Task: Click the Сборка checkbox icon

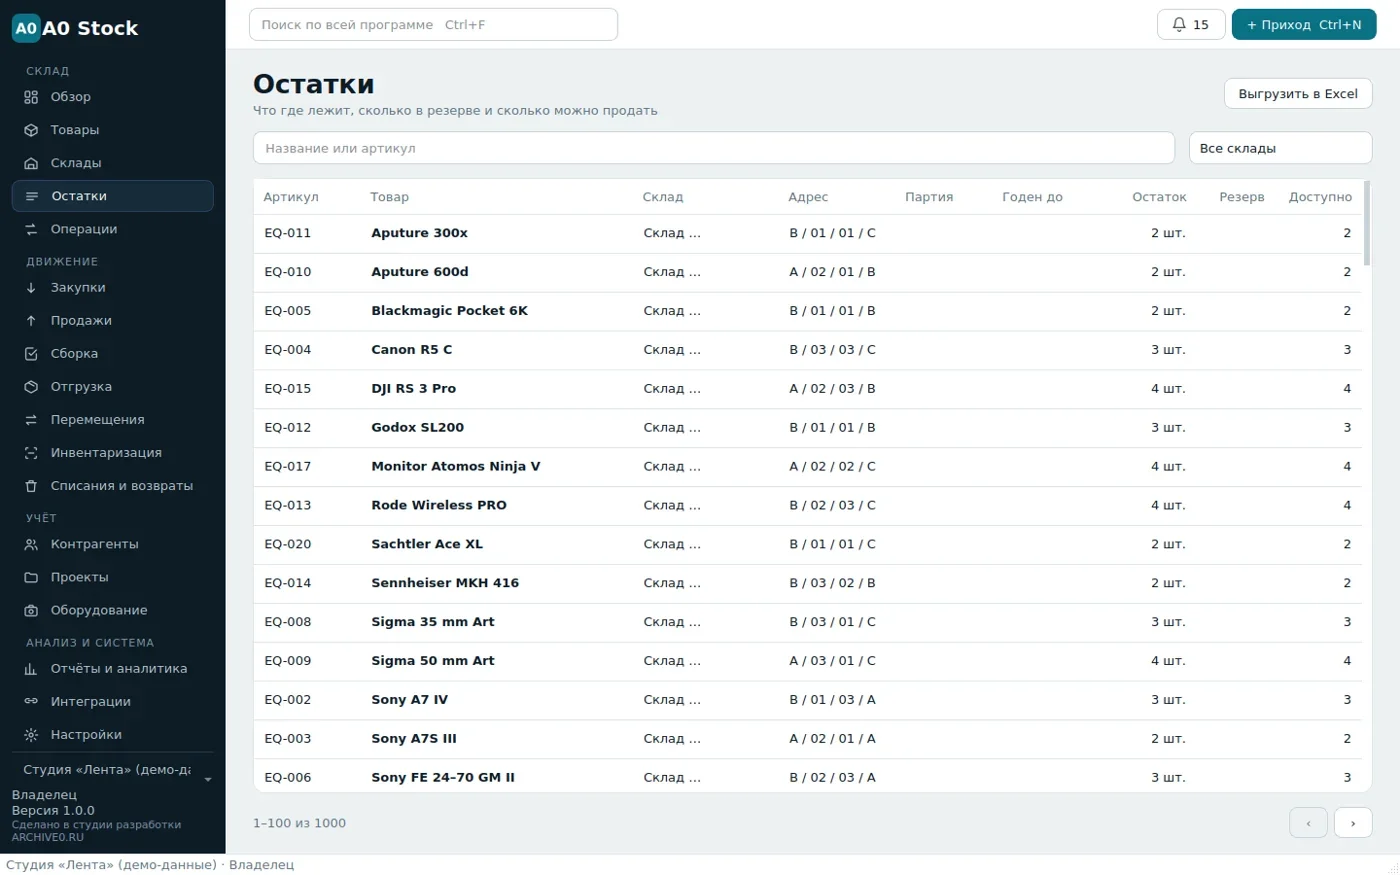Action: 31,354
